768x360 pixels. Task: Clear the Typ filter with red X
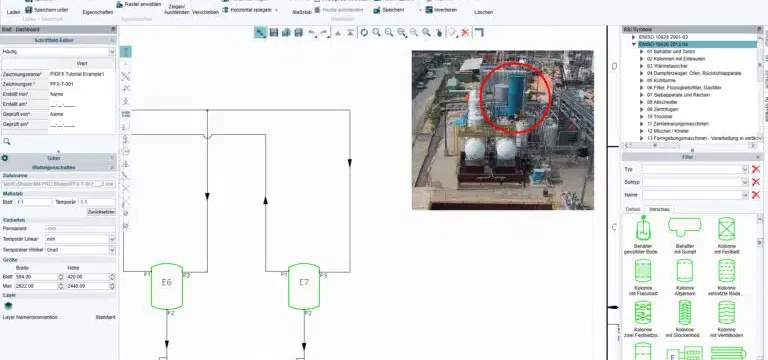756,169
